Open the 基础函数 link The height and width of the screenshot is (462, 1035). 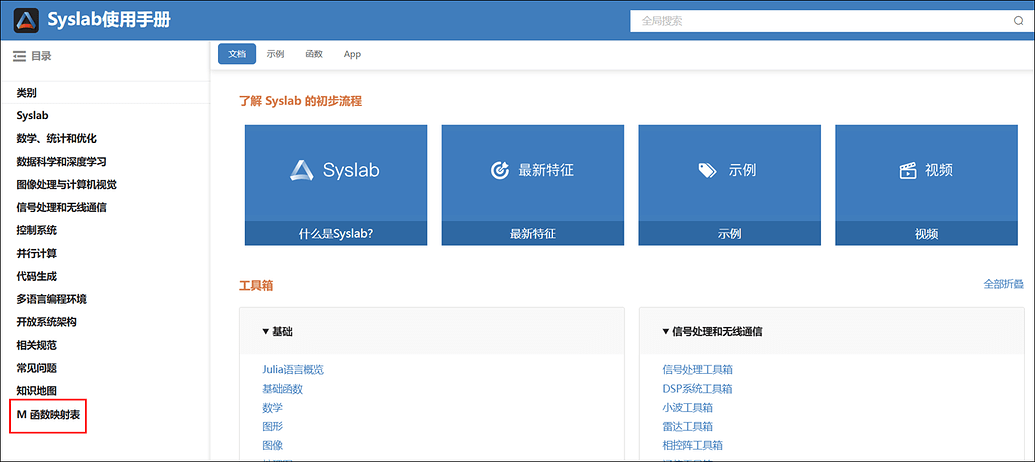coord(283,389)
